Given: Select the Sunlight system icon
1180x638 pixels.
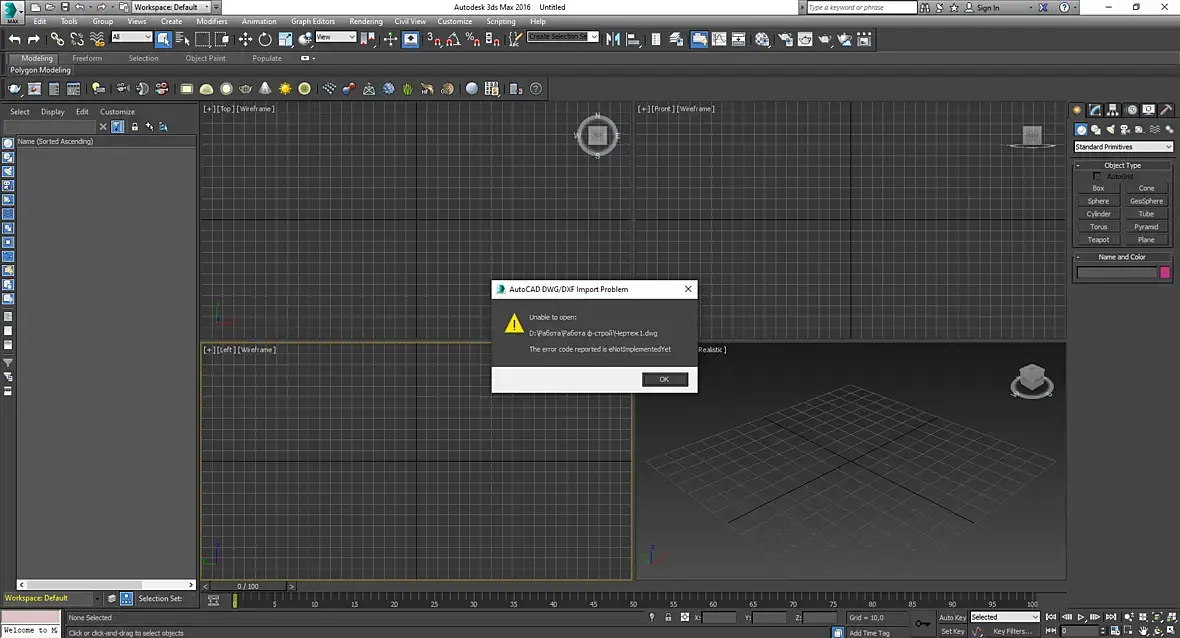Looking at the screenshot, I should tap(285, 89).
